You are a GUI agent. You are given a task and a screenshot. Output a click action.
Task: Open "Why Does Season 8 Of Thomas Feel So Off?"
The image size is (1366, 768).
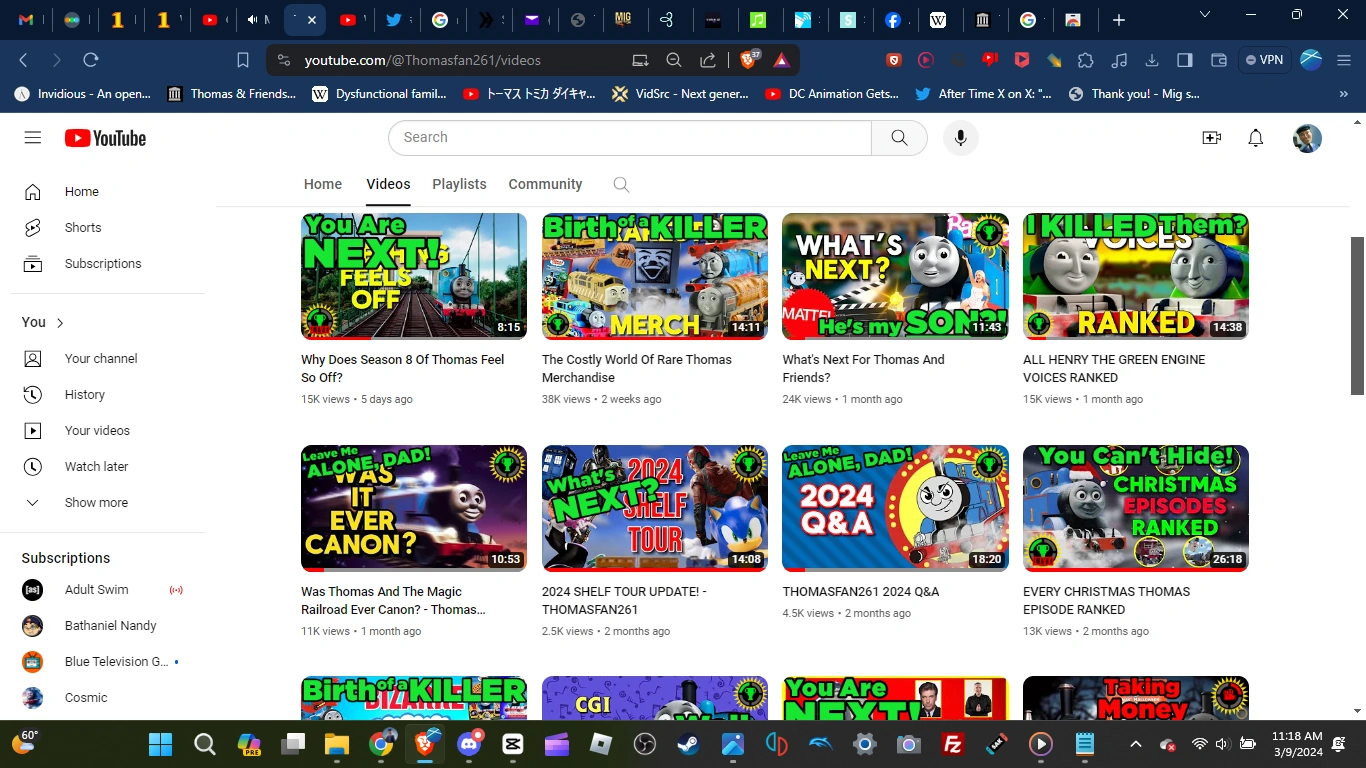(402, 368)
